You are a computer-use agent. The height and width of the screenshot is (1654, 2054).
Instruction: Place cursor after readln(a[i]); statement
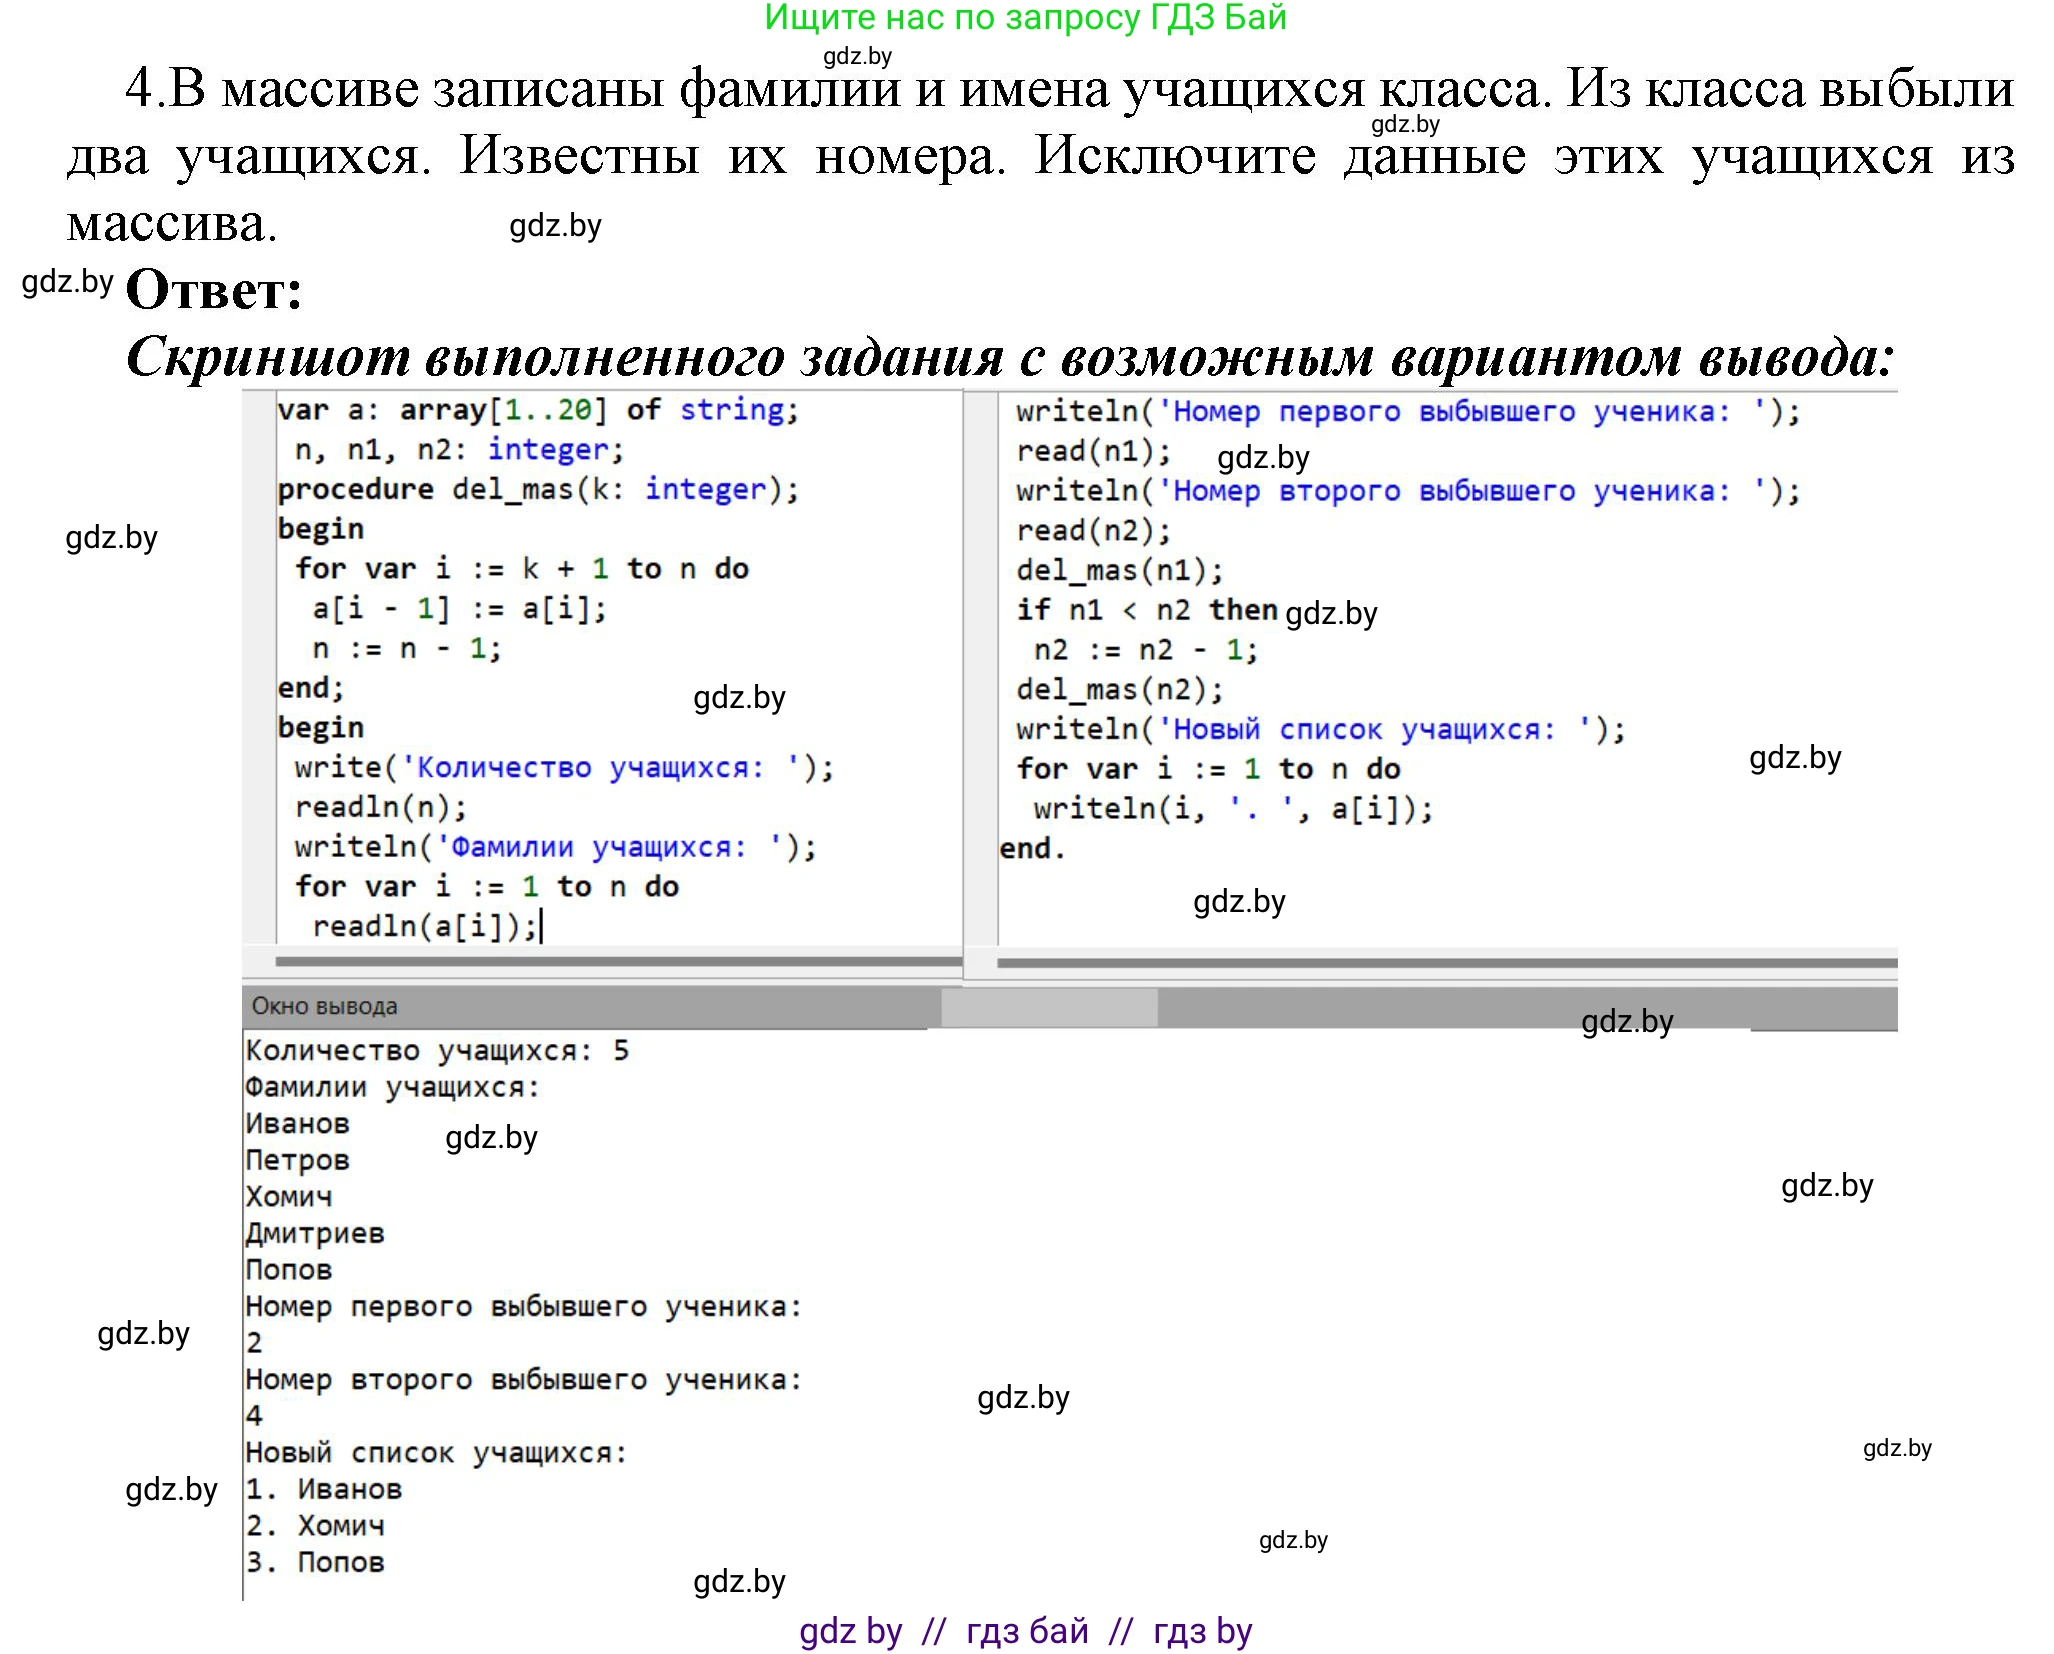(545, 926)
